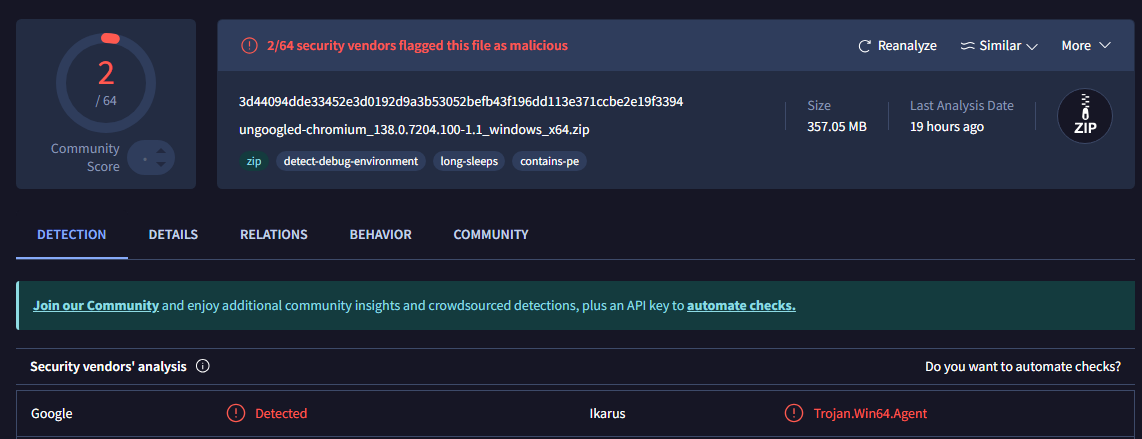
Task: Click the ZIP file type icon
Action: (1085, 117)
